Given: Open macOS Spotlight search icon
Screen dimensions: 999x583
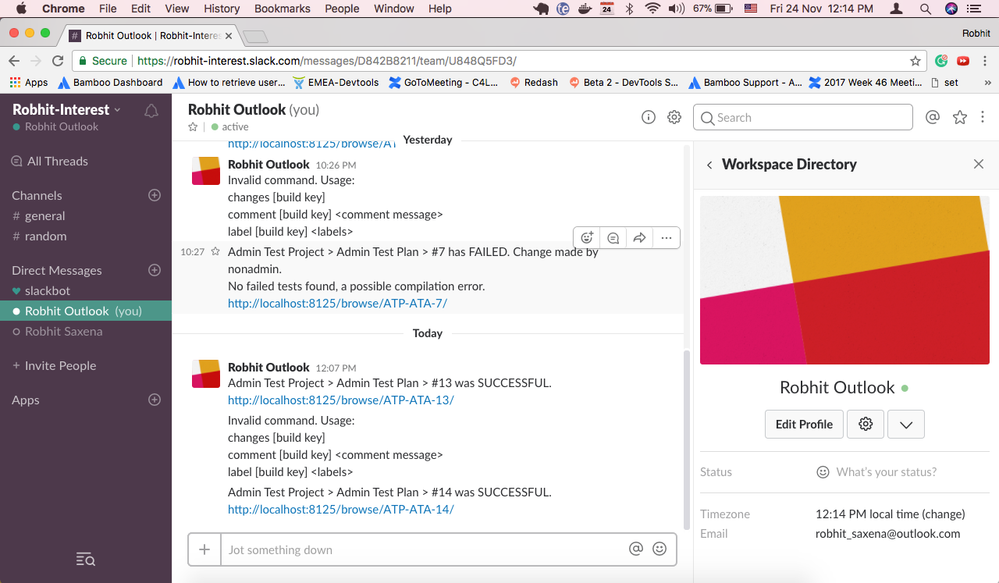Looking at the screenshot, I should click(x=925, y=8).
